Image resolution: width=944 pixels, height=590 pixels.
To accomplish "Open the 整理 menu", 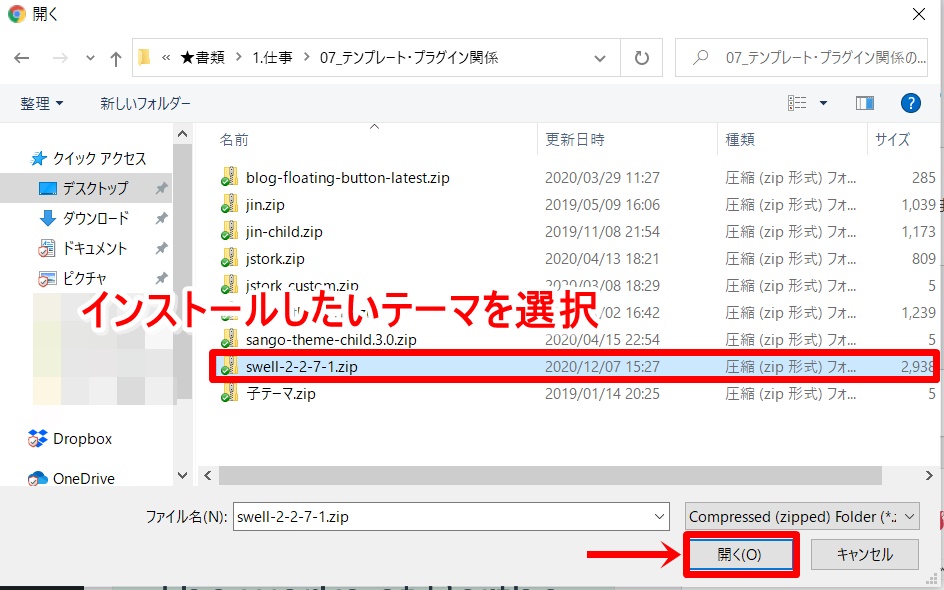I will point(41,103).
